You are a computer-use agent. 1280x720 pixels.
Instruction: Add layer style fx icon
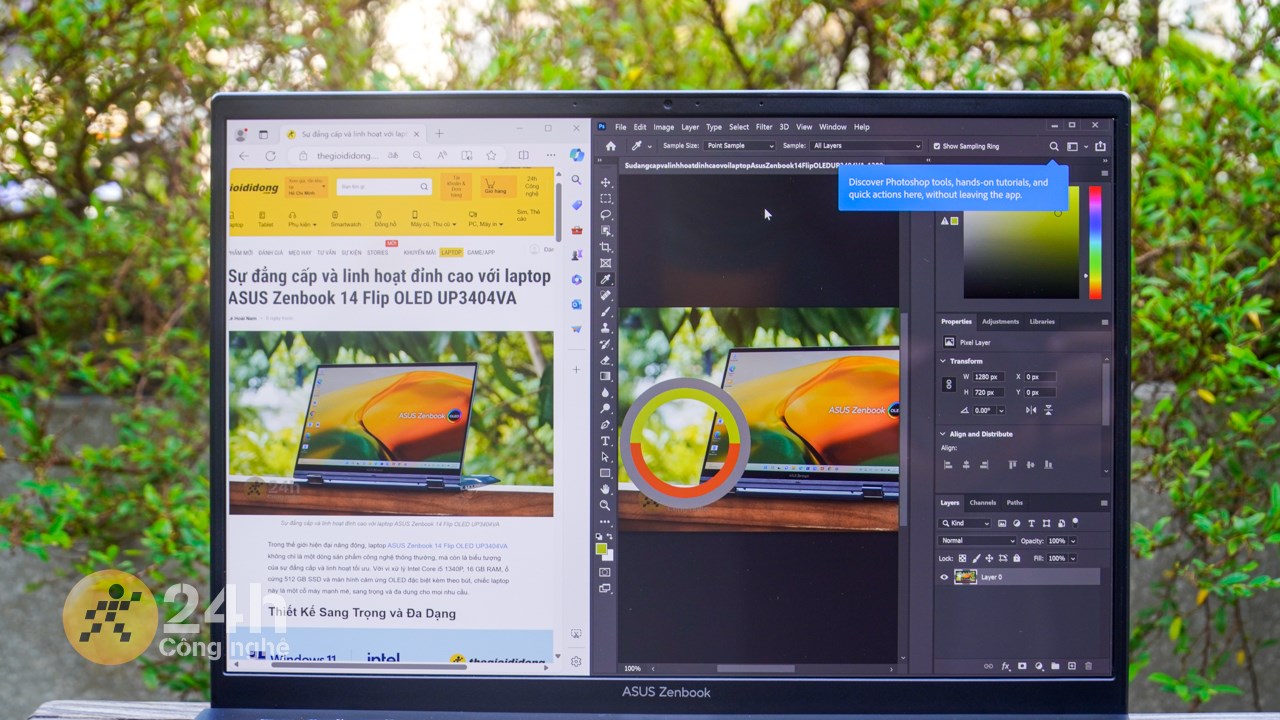pos(1006,666)
